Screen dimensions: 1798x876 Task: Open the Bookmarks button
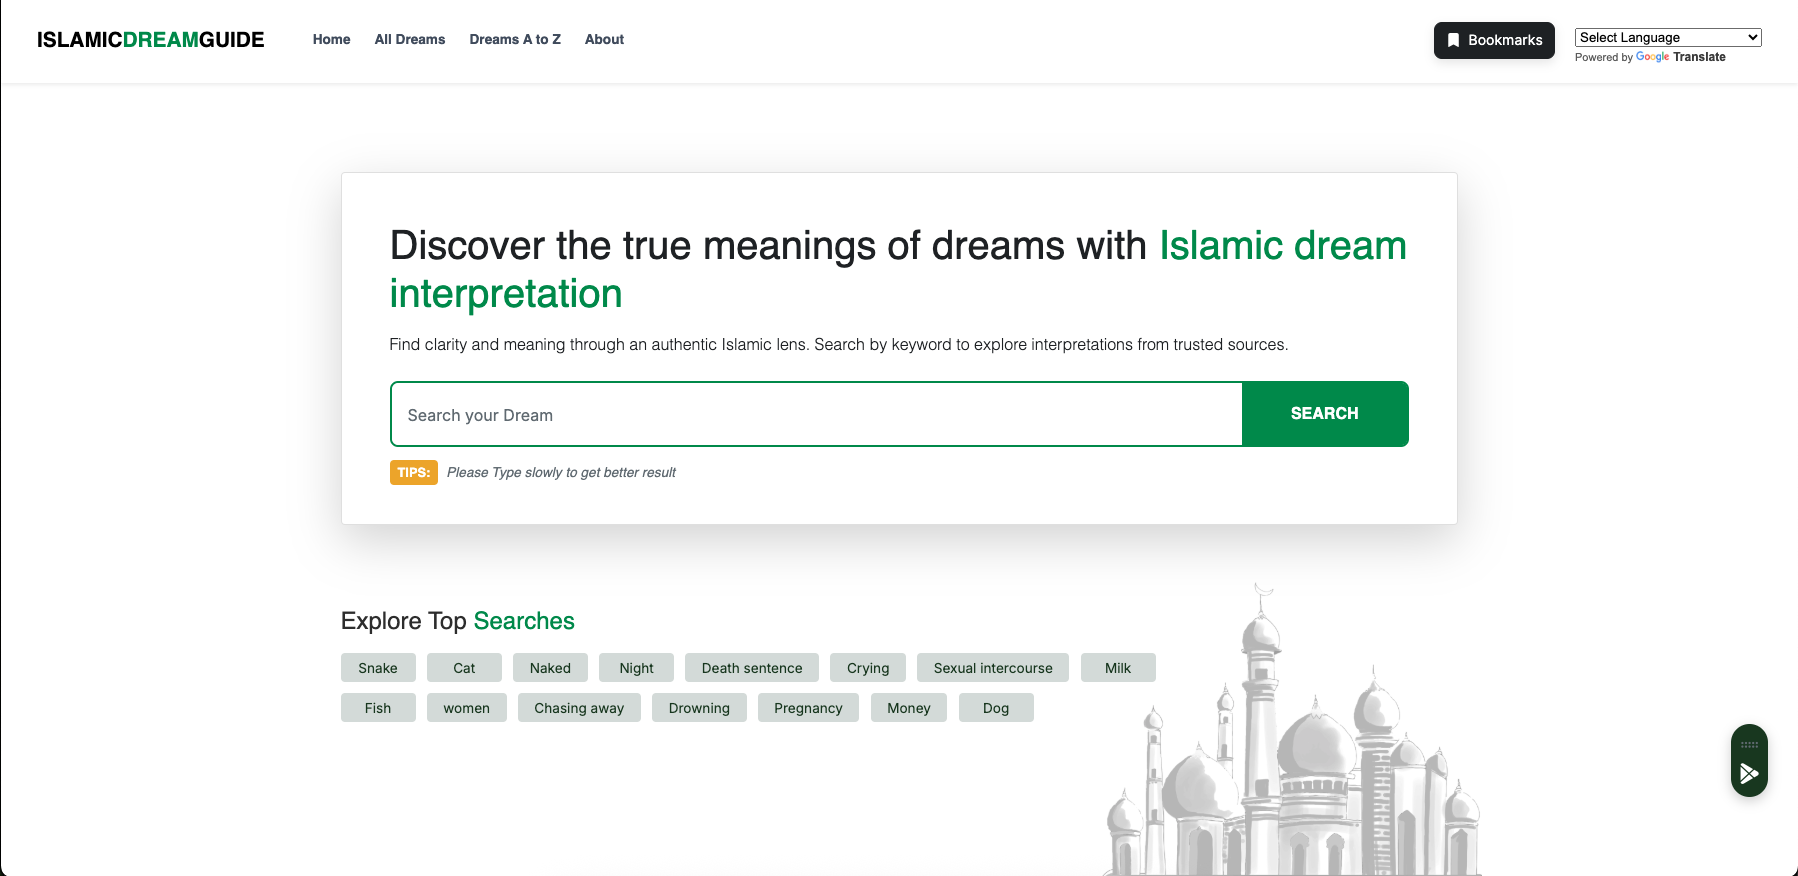1493,40
